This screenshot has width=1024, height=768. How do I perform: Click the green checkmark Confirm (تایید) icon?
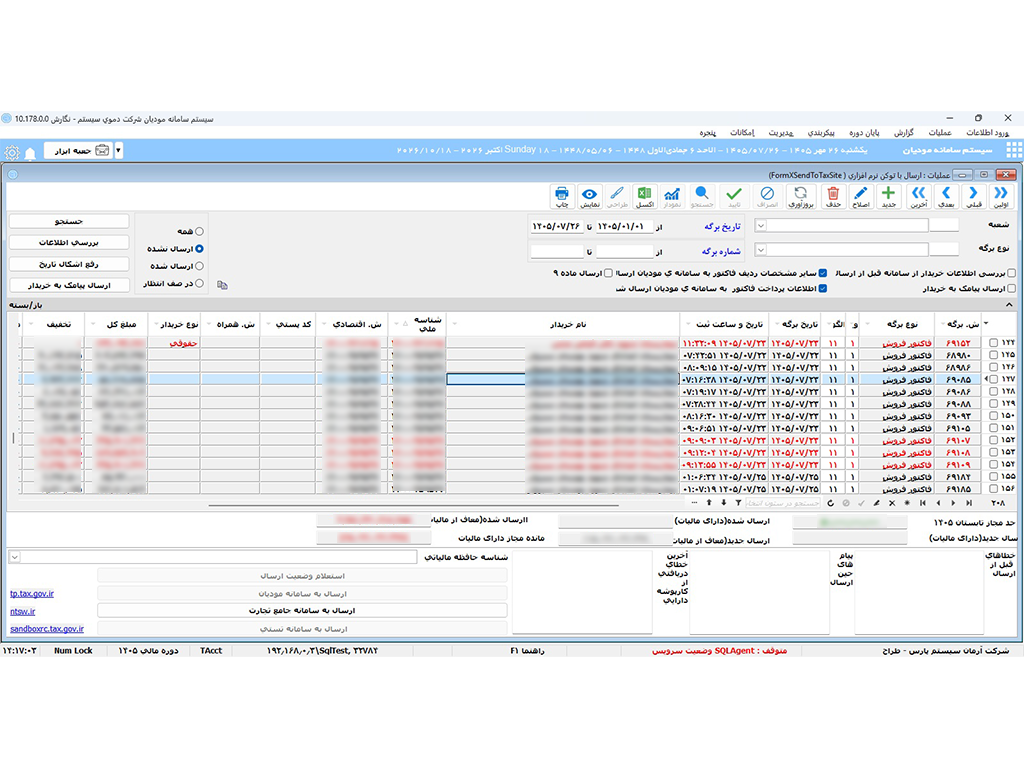(734, 196)
